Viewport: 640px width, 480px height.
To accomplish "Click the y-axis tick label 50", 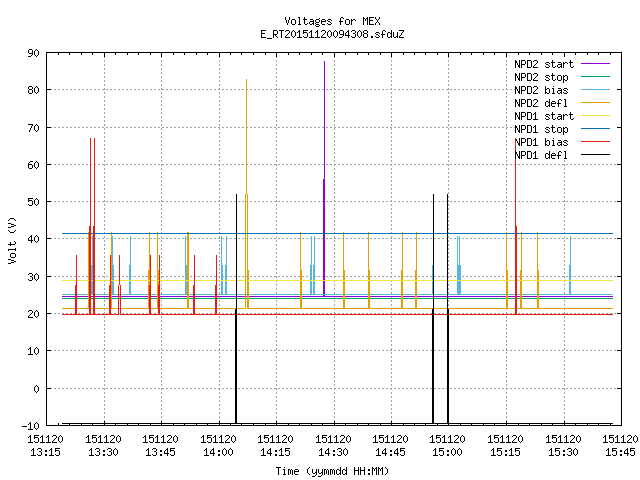I will click(33, 202).
